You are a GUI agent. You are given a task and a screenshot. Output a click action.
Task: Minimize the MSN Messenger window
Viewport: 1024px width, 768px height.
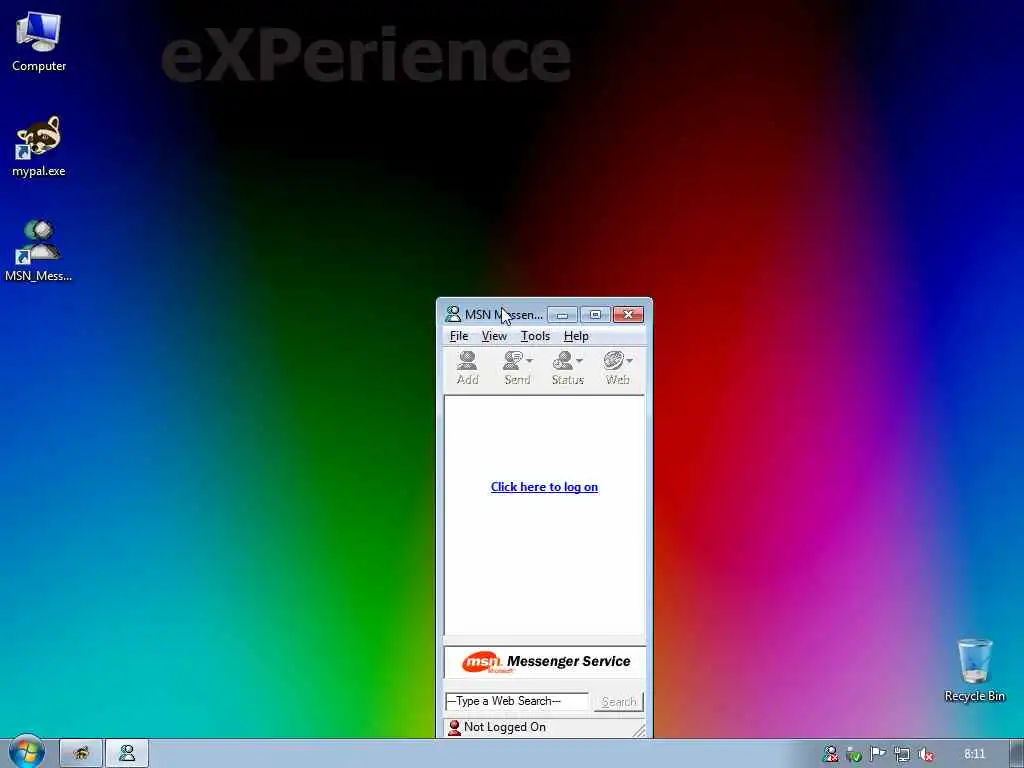(x=562, y=315)
